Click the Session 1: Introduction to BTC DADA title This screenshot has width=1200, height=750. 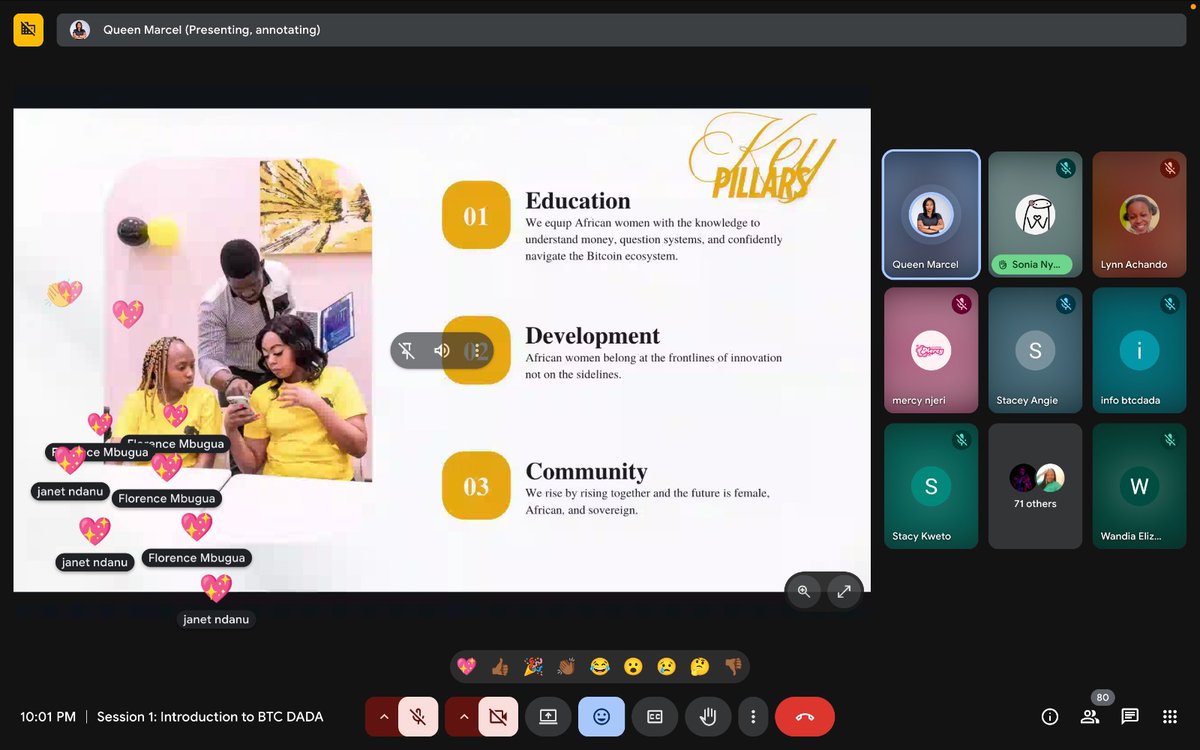point(210,716)
